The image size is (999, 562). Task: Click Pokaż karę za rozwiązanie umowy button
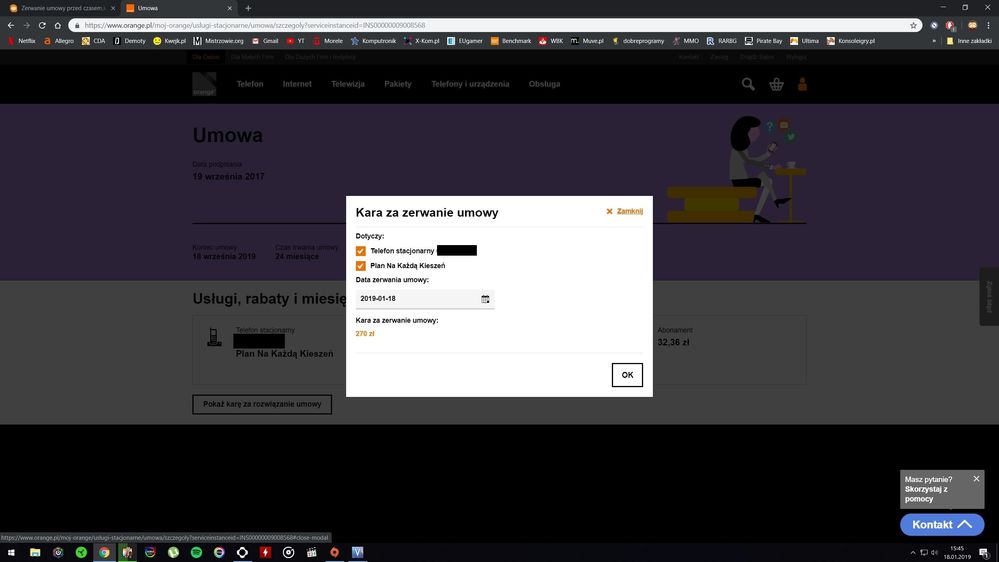pyautogui.click(x=262, y=404)
